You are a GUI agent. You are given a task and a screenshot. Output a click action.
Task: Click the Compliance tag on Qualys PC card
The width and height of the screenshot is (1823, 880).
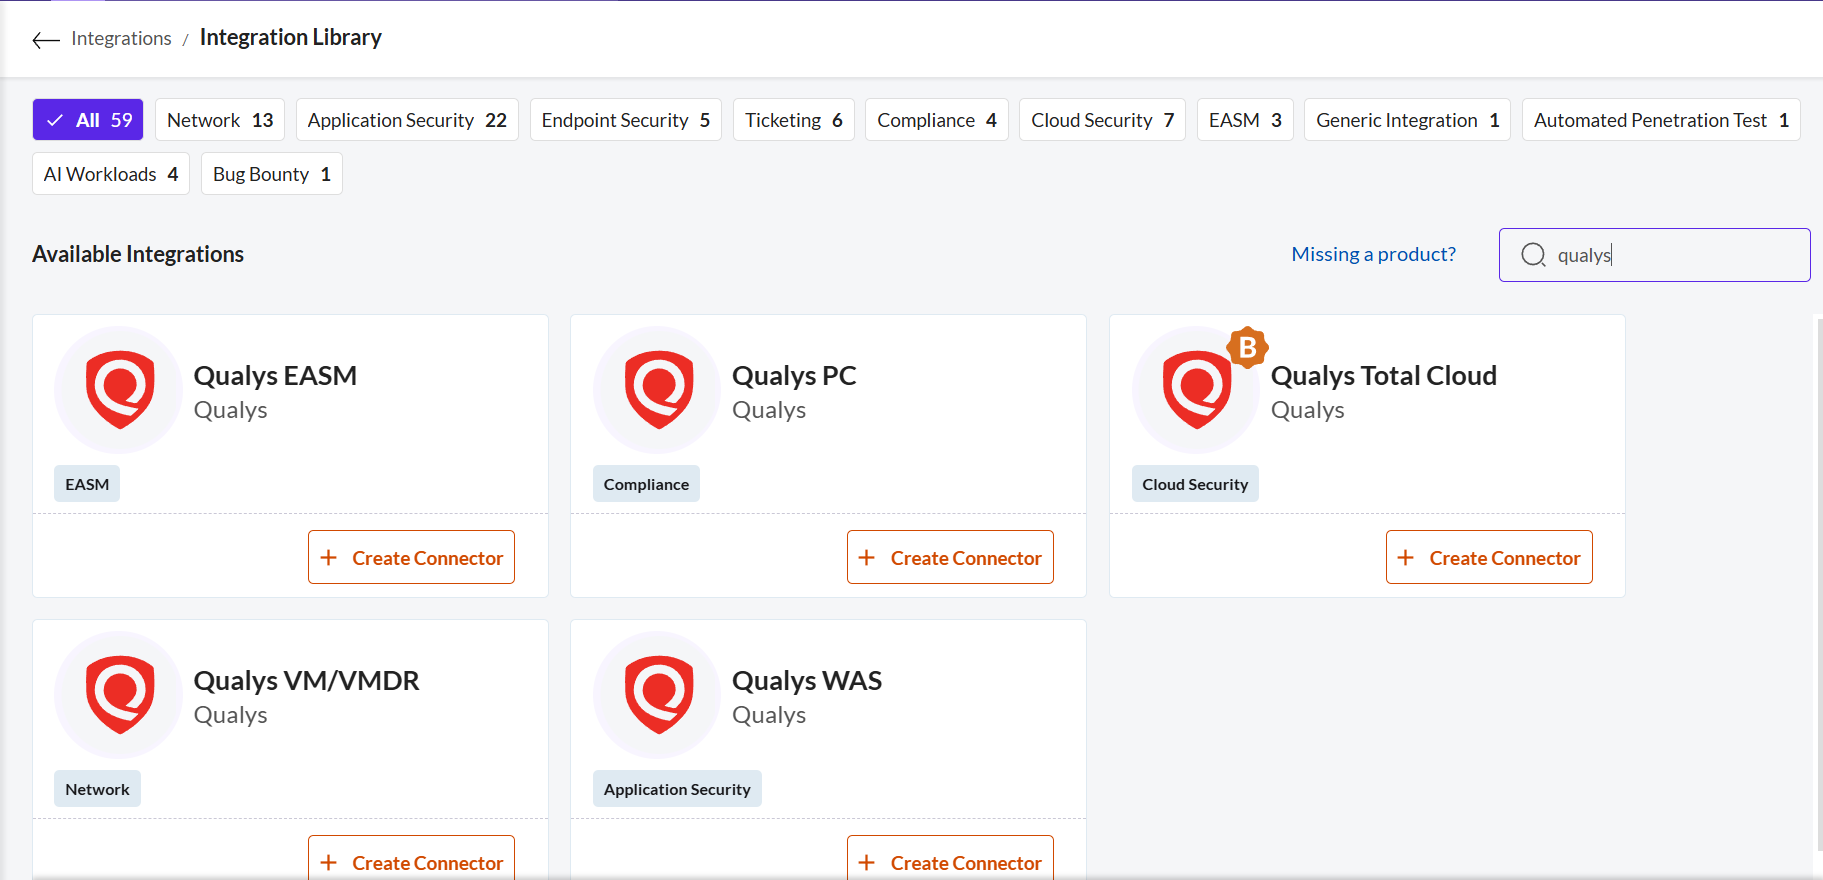(646, 484)
